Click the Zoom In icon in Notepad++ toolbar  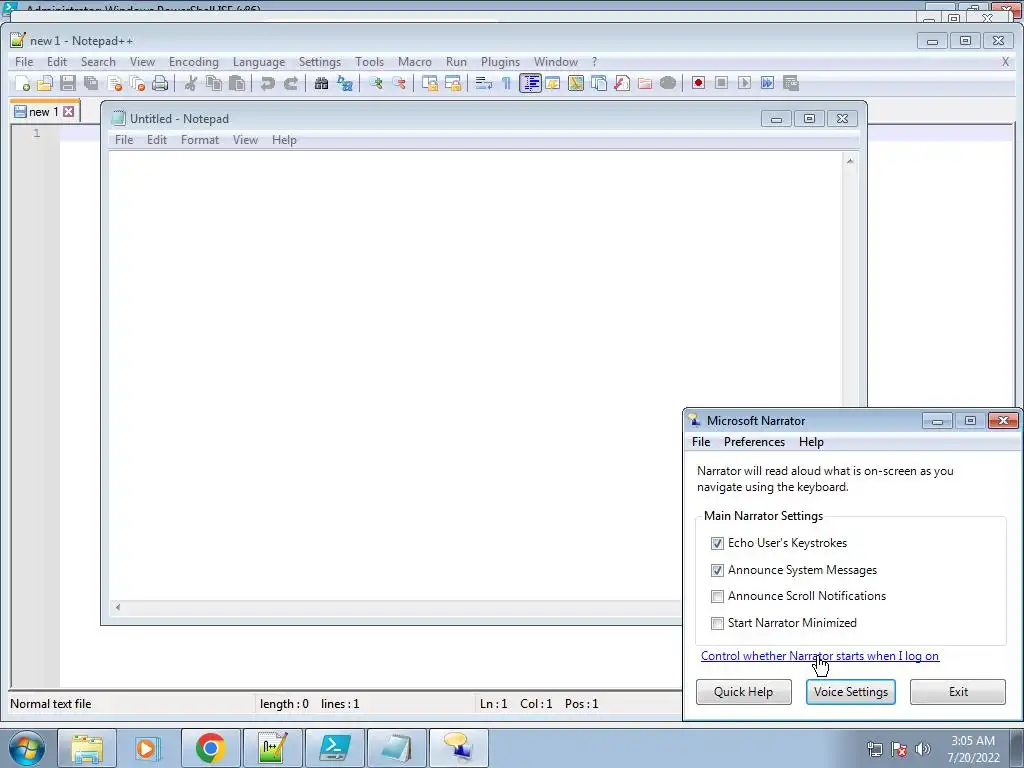[x=376, y=83]
